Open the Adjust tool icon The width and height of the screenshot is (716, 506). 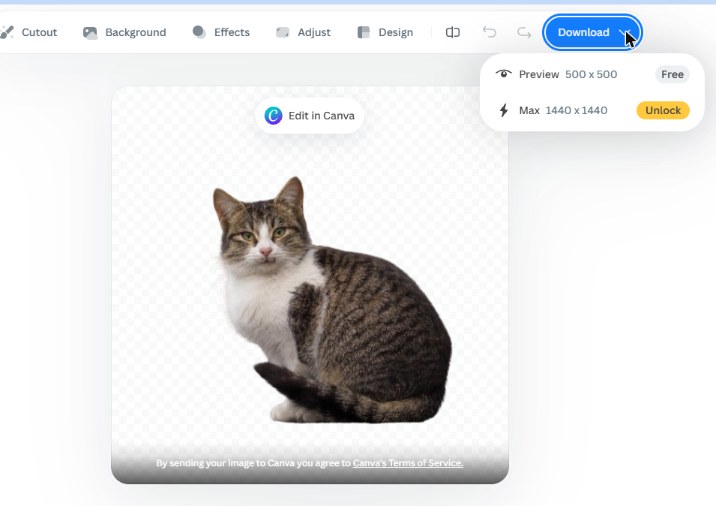(x=283, y=32)
